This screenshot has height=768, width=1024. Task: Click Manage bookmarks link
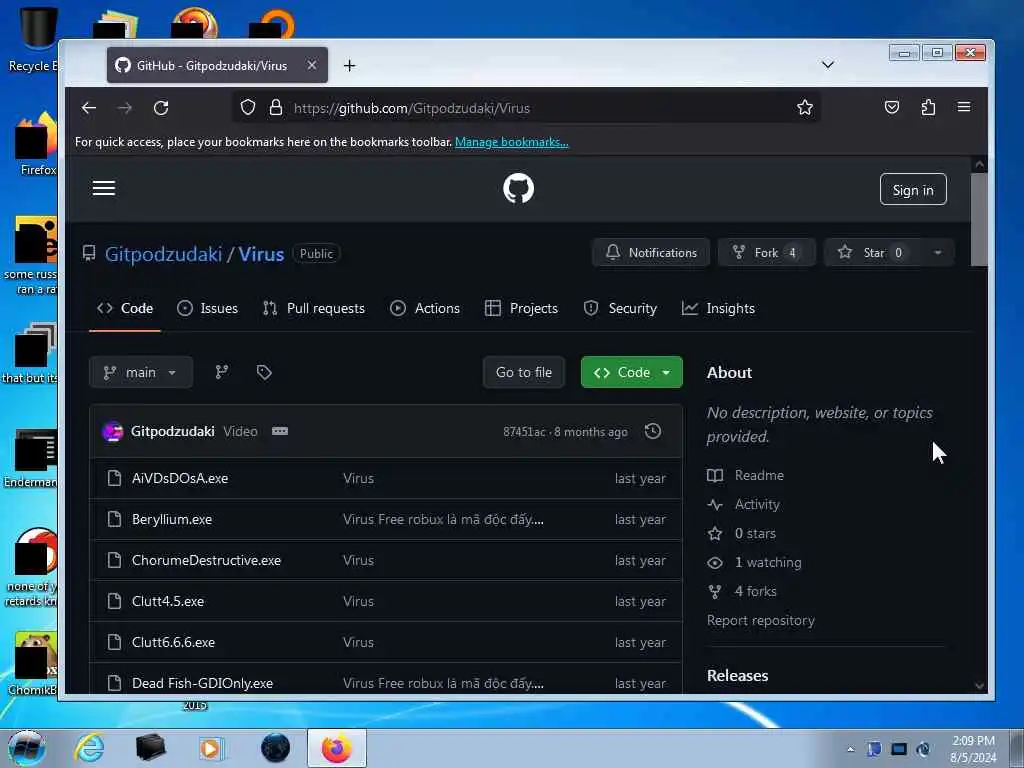511,142
